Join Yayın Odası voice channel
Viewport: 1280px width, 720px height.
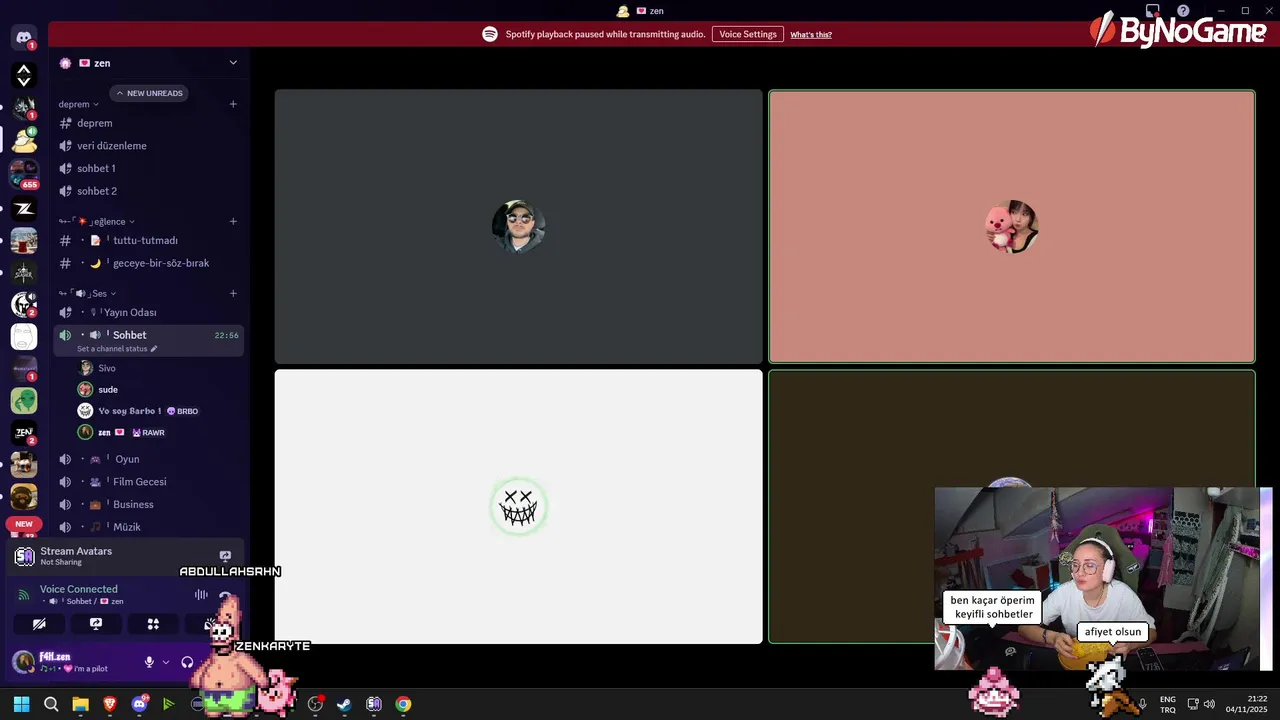coord(148,313)
